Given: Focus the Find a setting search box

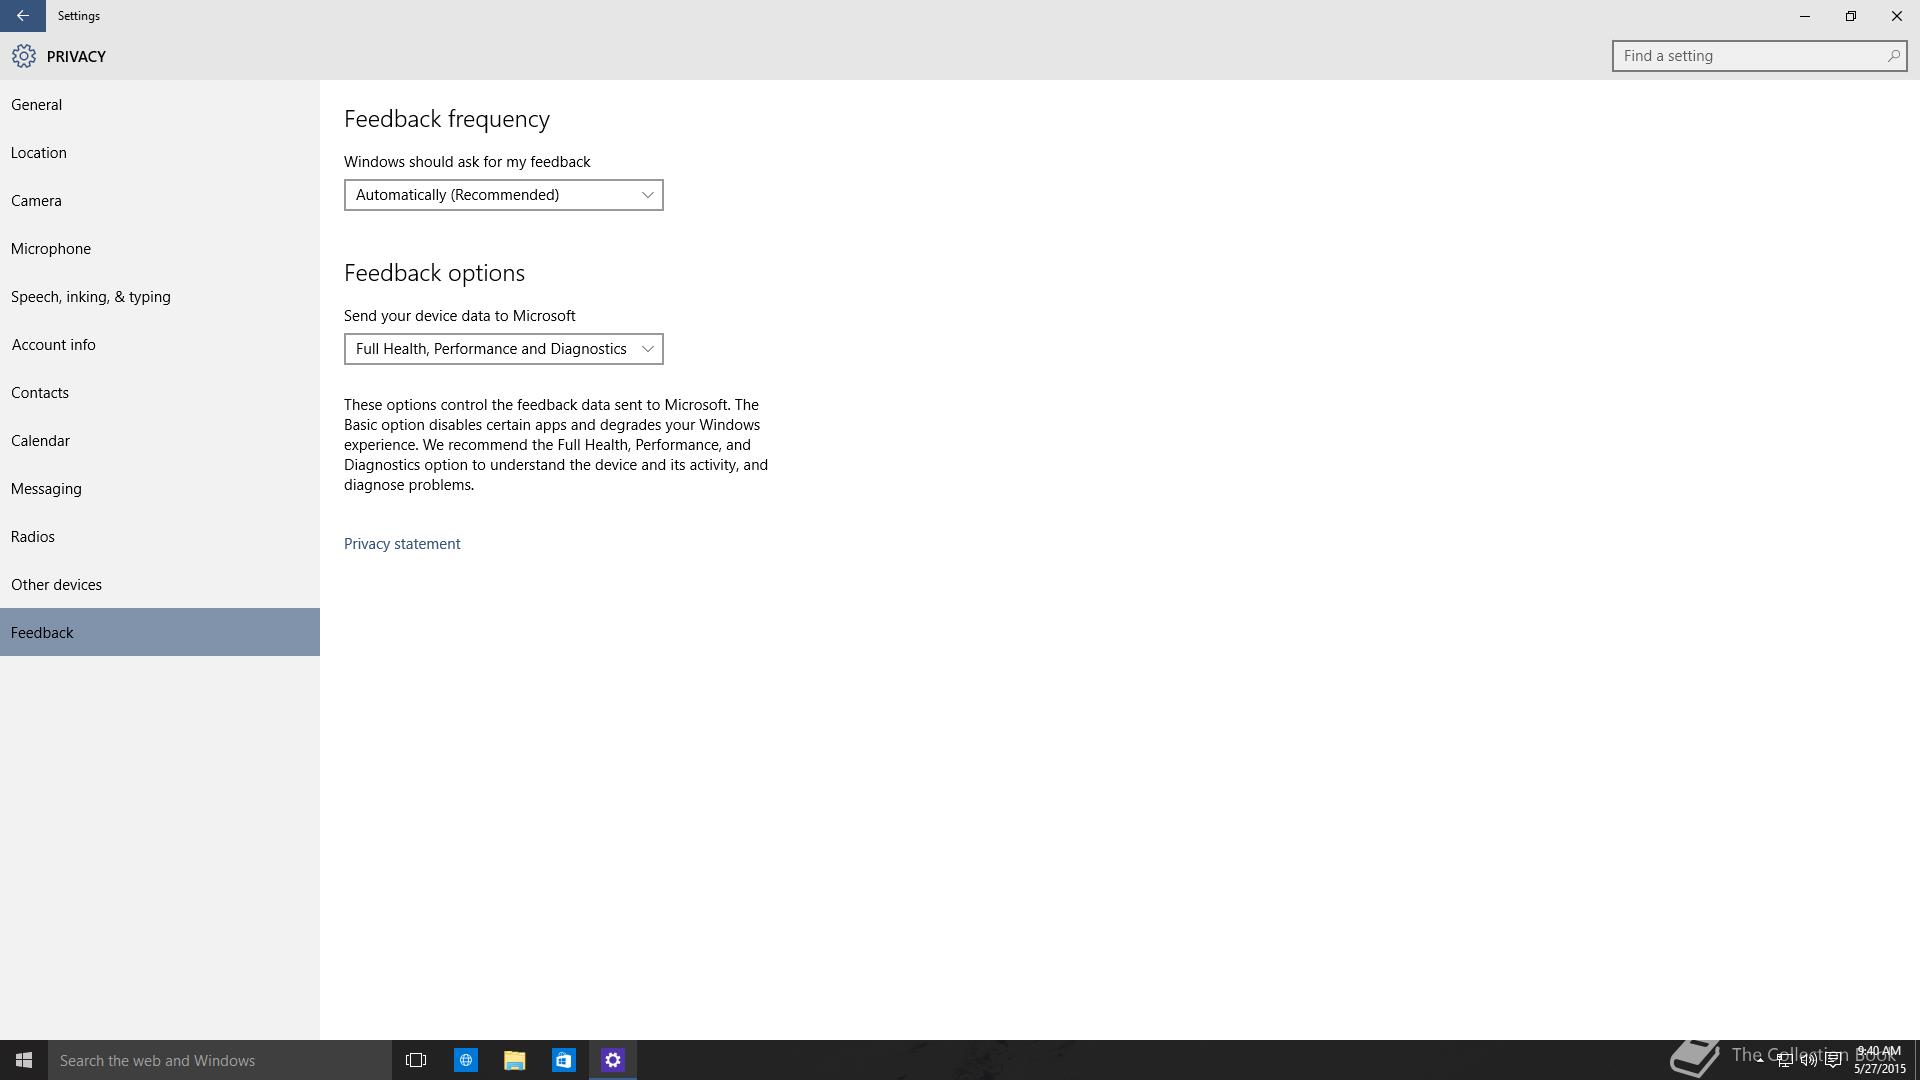Looking at the screenshot, I should pos(1759,56).
